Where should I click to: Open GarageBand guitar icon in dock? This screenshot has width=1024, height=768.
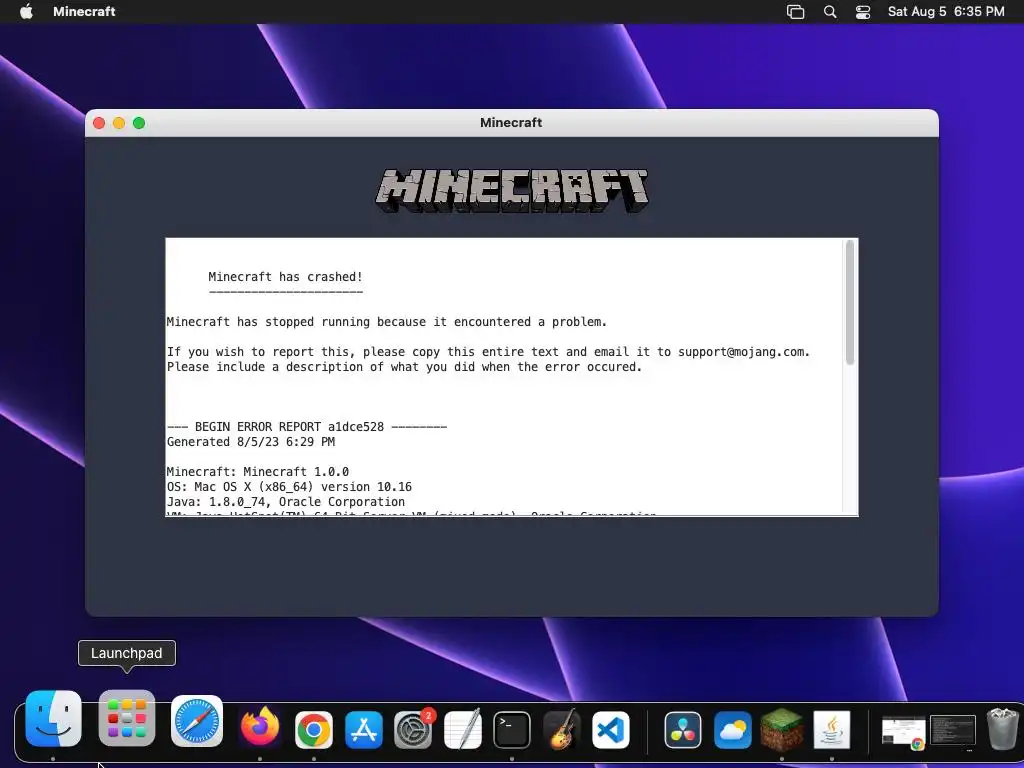tap(562, 729)
